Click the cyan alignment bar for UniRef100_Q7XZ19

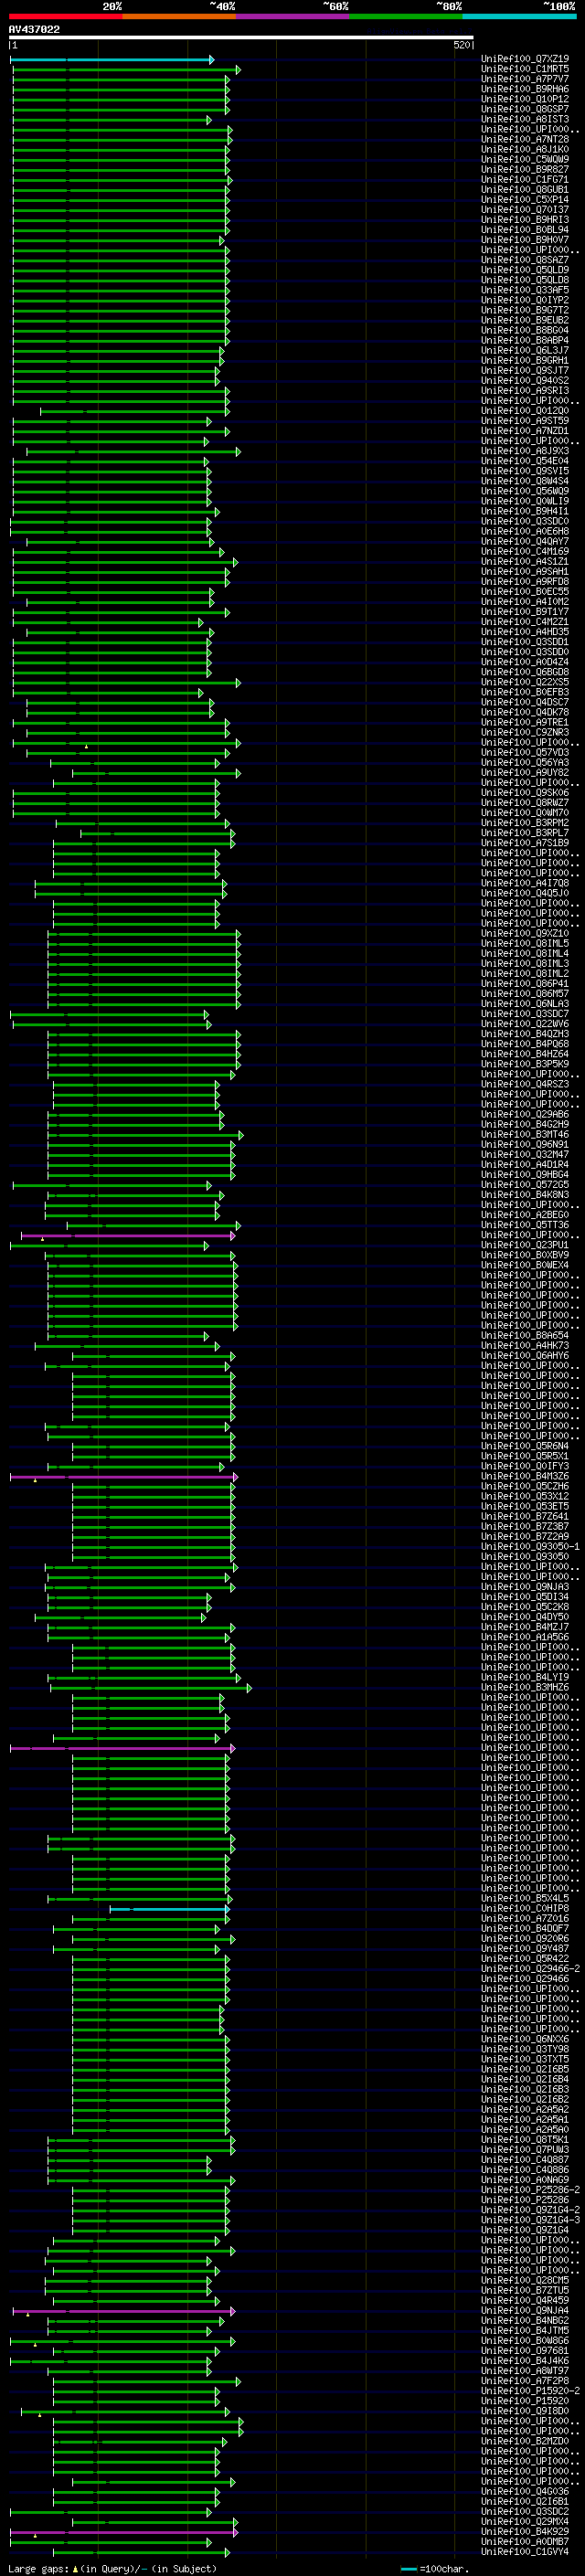111,60
